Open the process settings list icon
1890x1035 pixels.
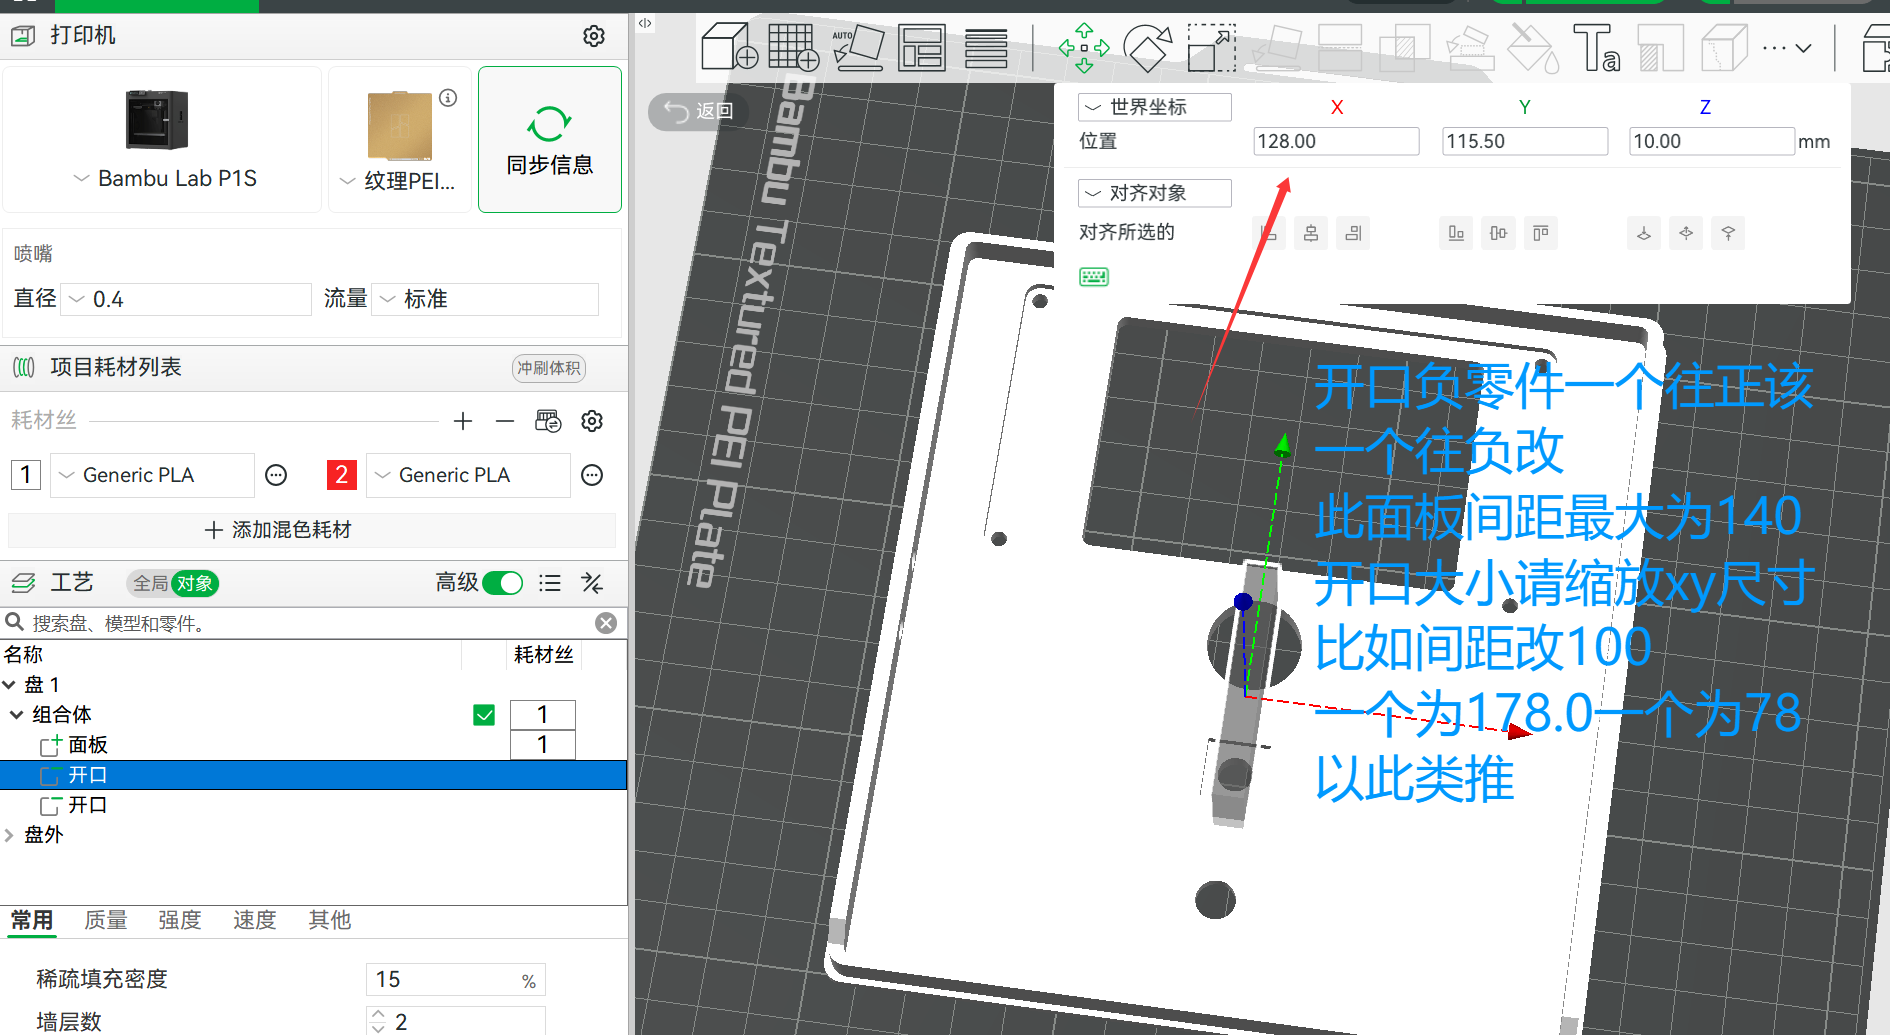tap(550, 583)
